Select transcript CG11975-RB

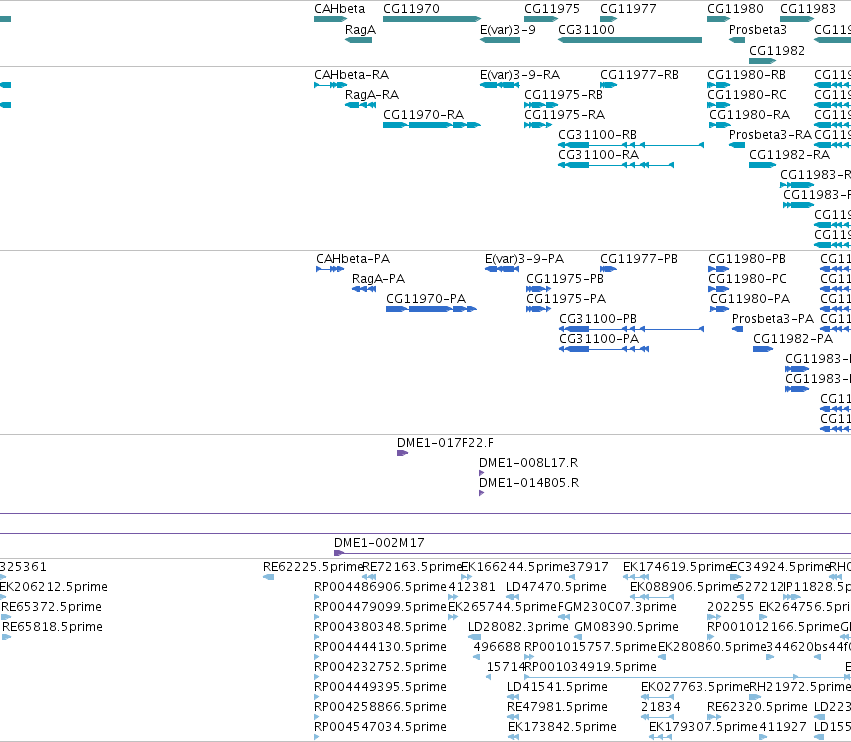[x=541, y=105]
